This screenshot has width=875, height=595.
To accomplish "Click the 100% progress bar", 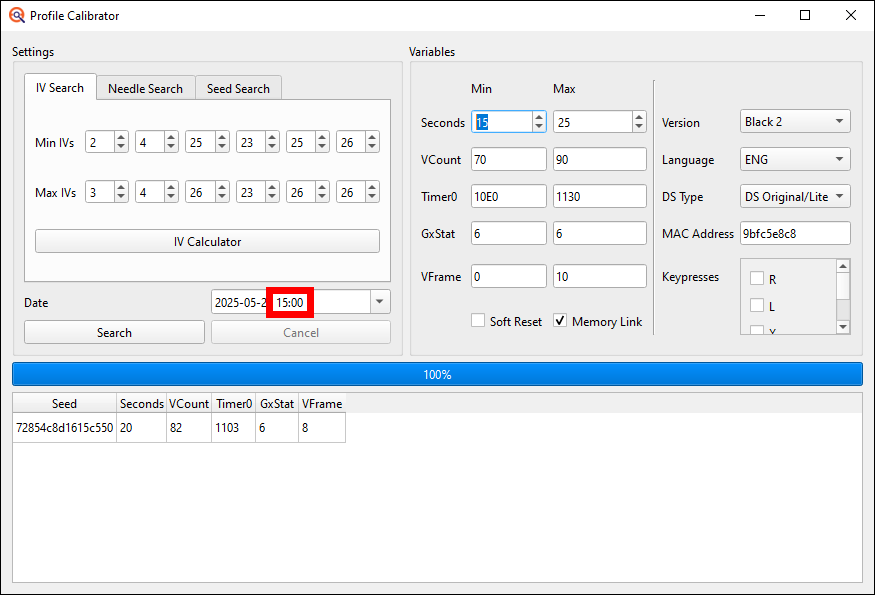I will [437, 373].
